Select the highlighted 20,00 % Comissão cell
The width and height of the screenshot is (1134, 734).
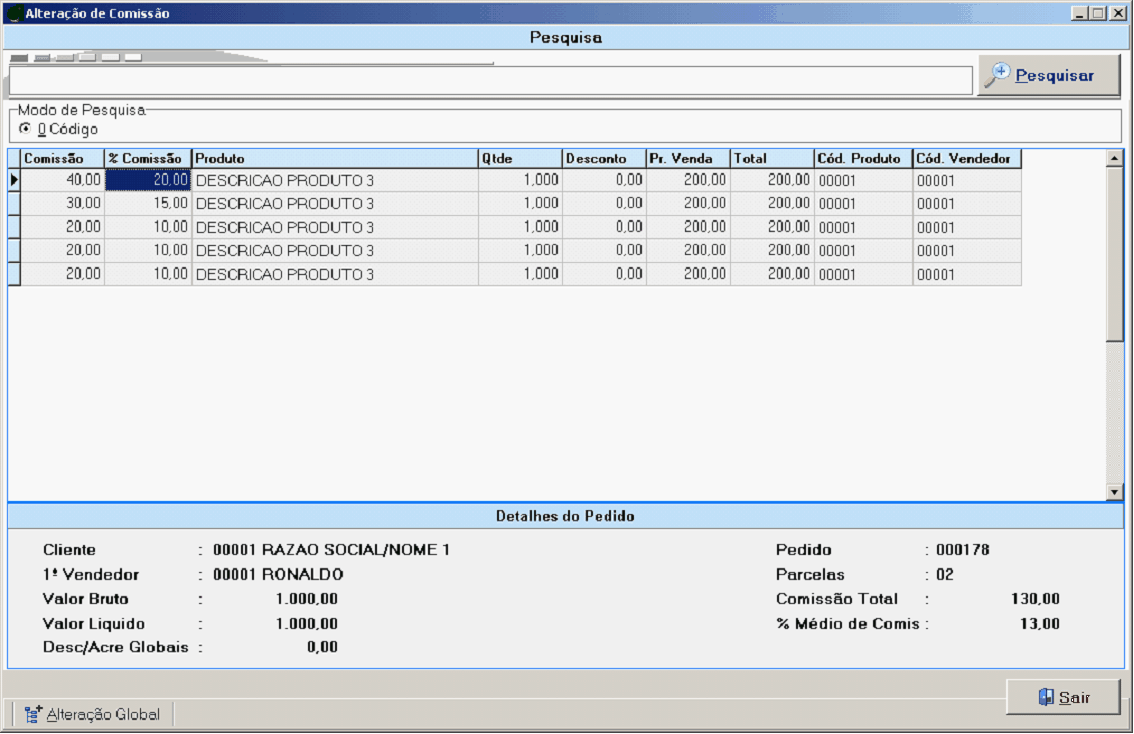[147, 180]
